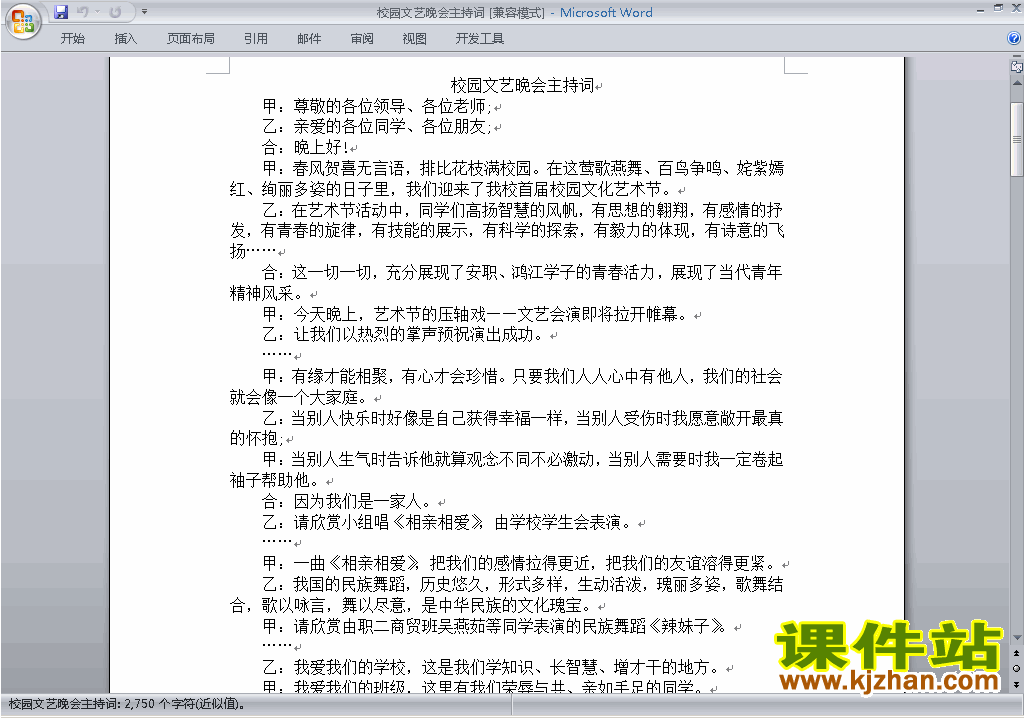
Task: Expand the undo history arrow
Action: 97,12
